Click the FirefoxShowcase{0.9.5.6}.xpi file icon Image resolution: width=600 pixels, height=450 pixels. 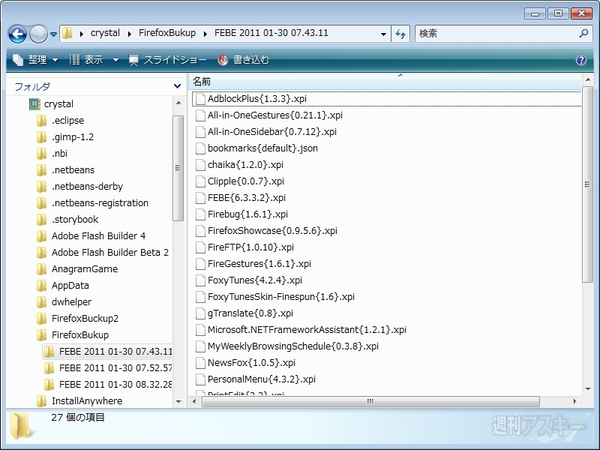point(201,231)
